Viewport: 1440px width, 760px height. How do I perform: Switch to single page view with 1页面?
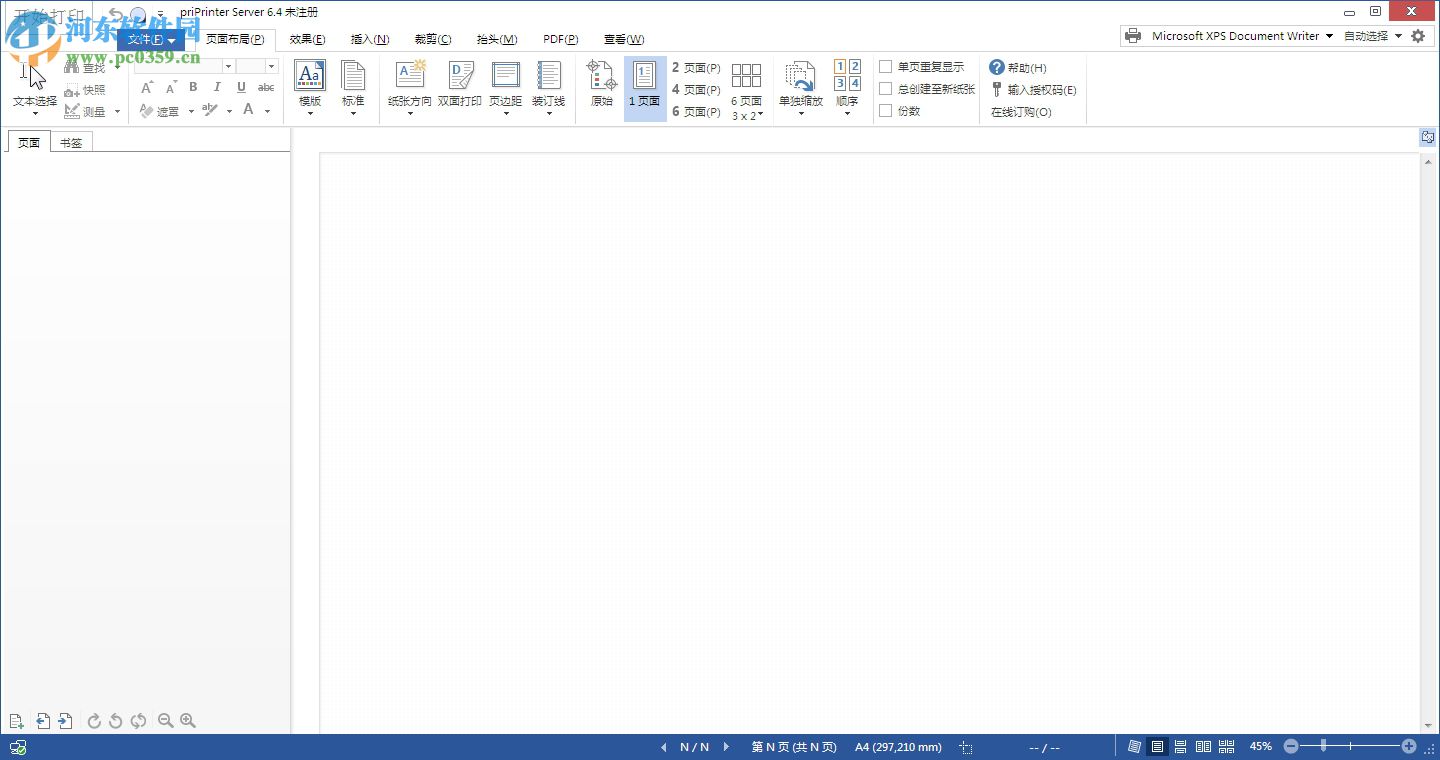[x=644, y=85]
